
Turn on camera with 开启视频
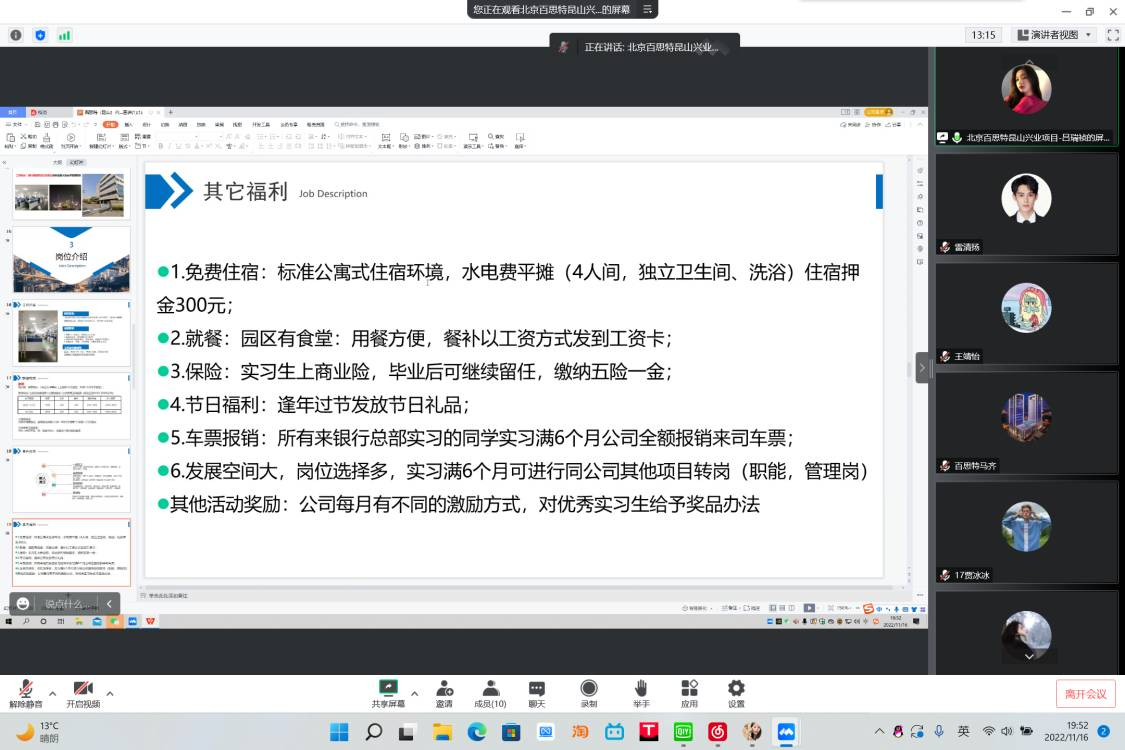pyautogui.click(x=83, y=693)
